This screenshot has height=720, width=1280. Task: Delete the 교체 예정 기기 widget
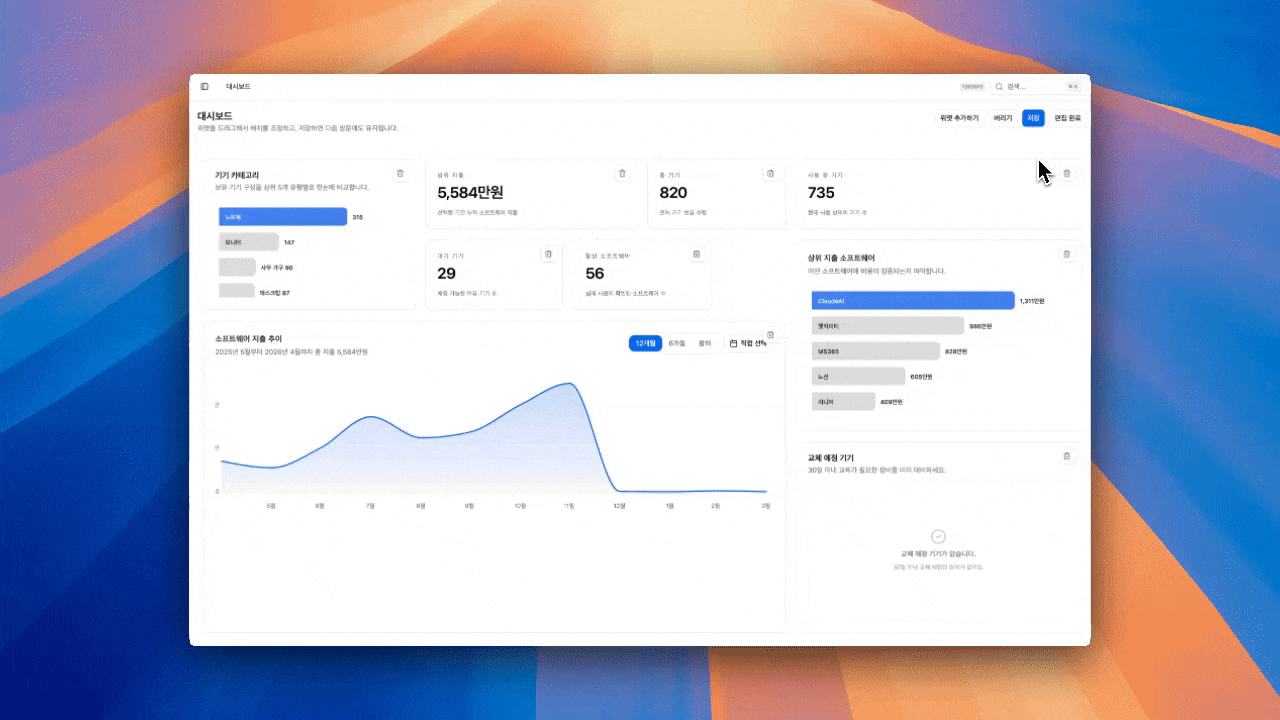1066,456
